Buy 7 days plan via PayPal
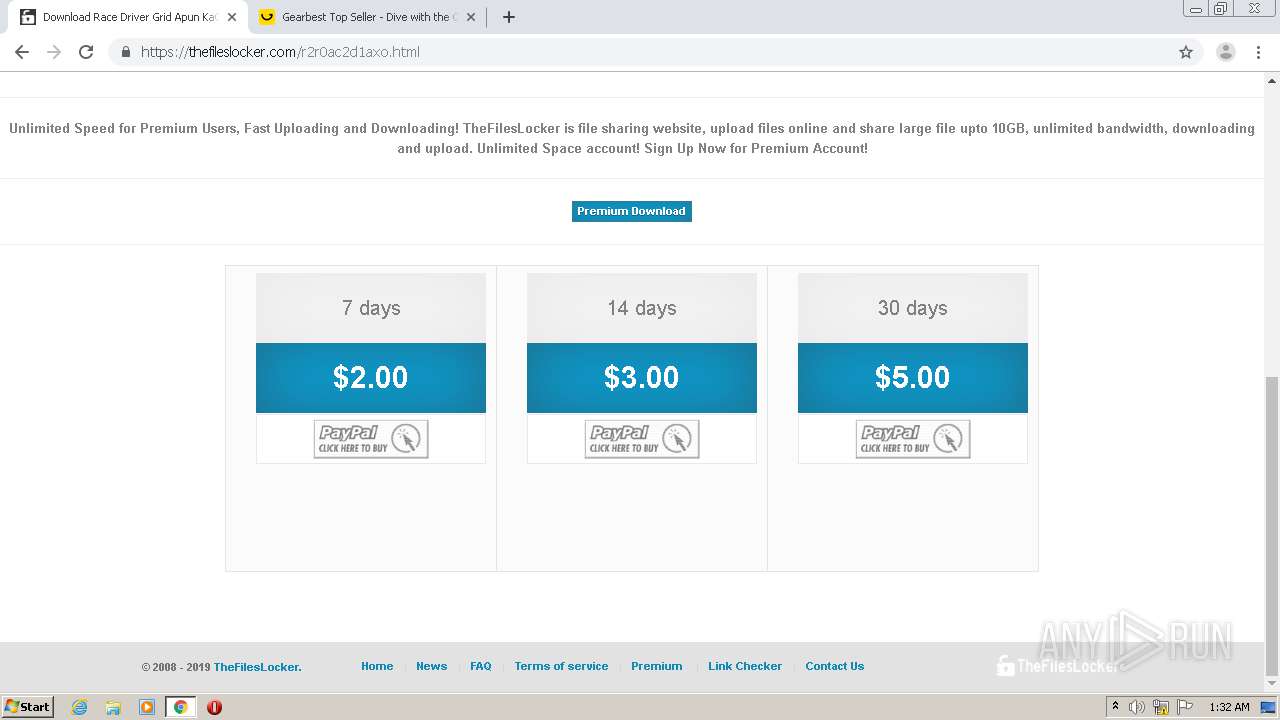 click(x=371, y=439)
